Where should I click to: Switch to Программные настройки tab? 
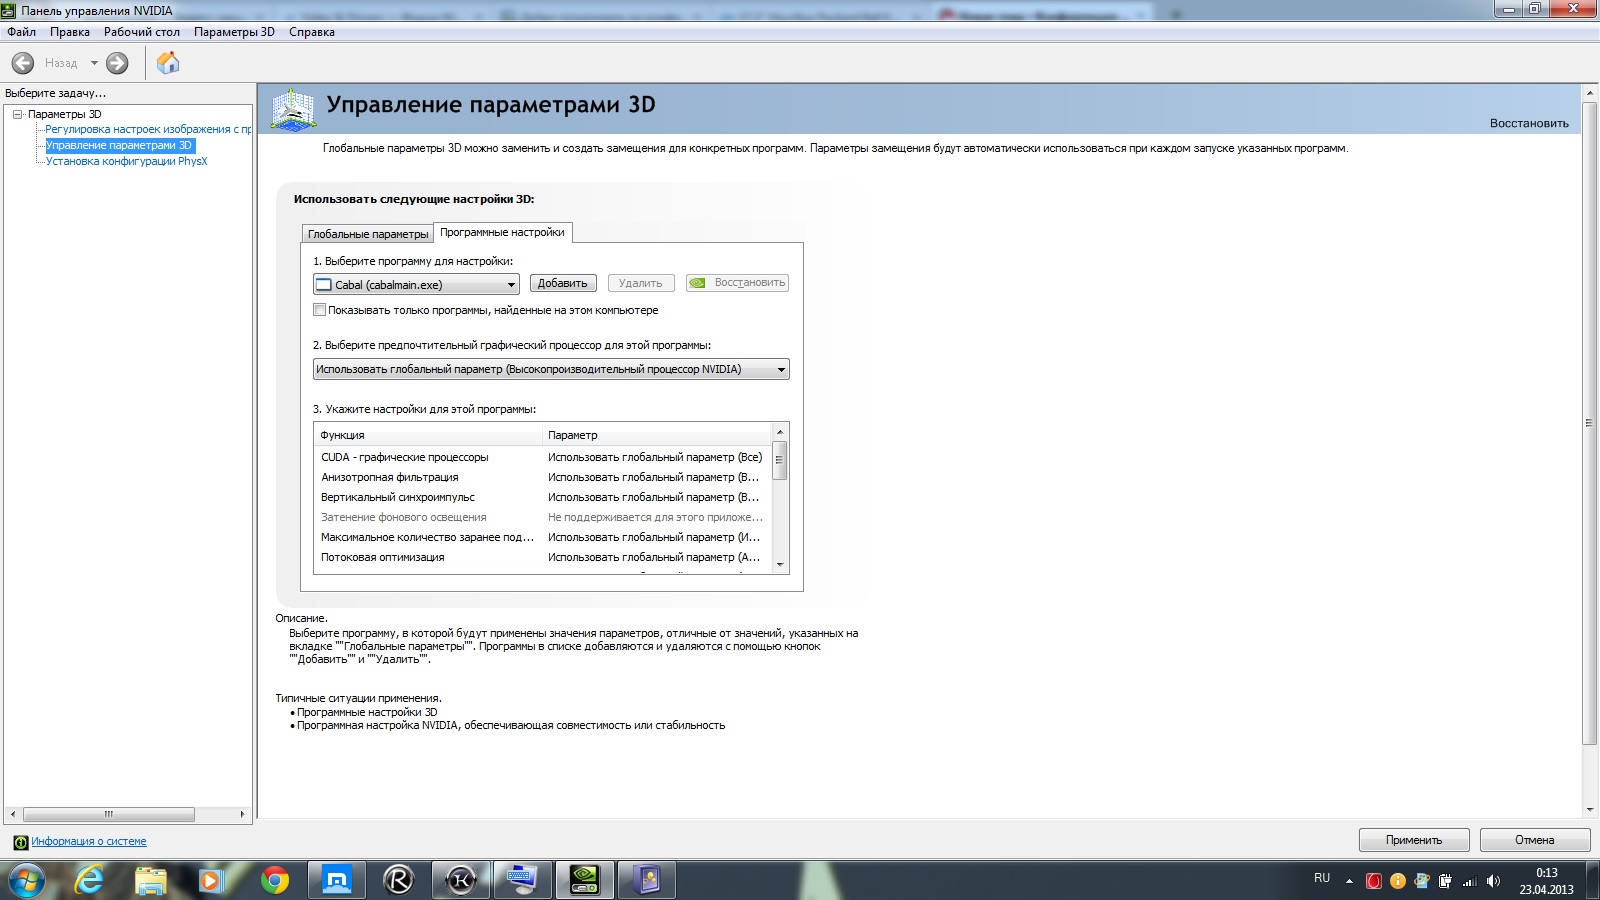point(503,232)
